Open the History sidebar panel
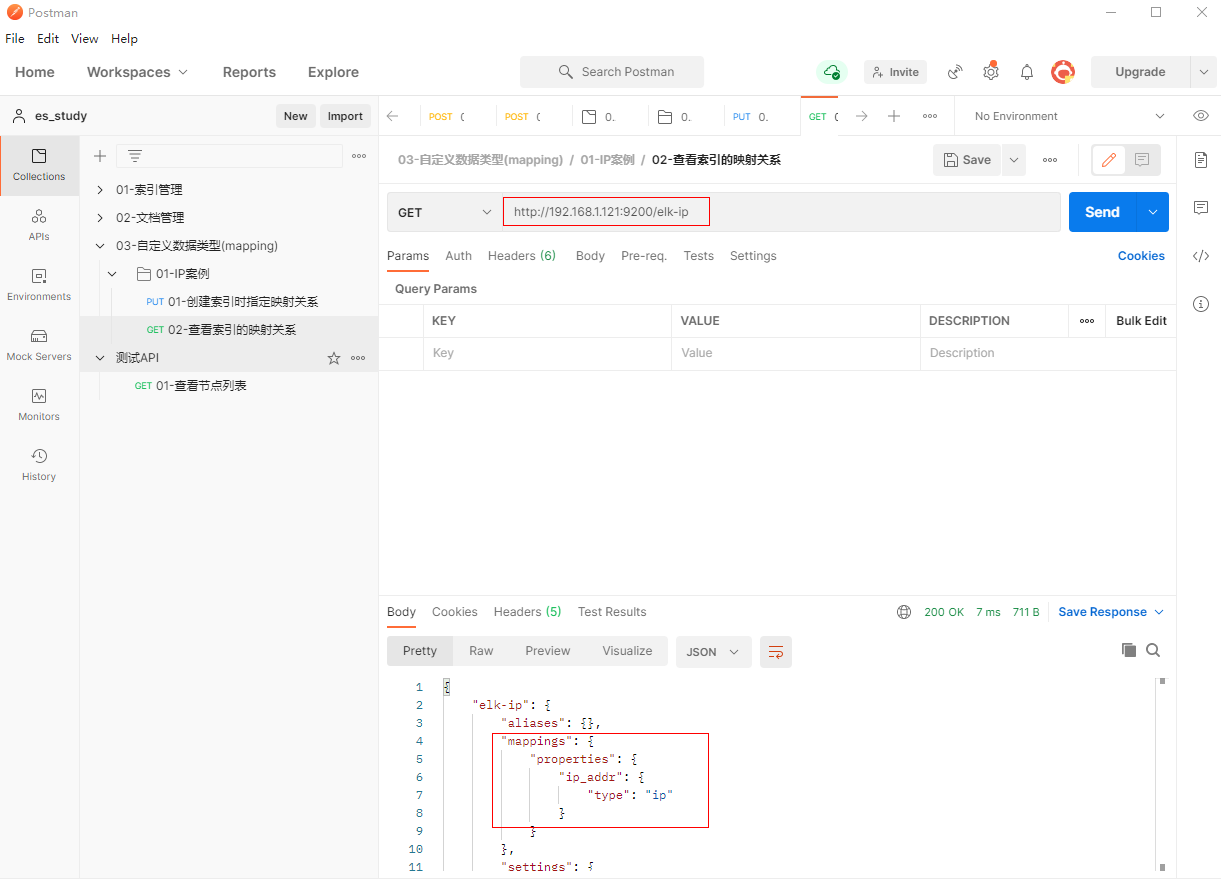This screenshot has height=880, width=1221. pyautogui.click(x=39, y=464)
